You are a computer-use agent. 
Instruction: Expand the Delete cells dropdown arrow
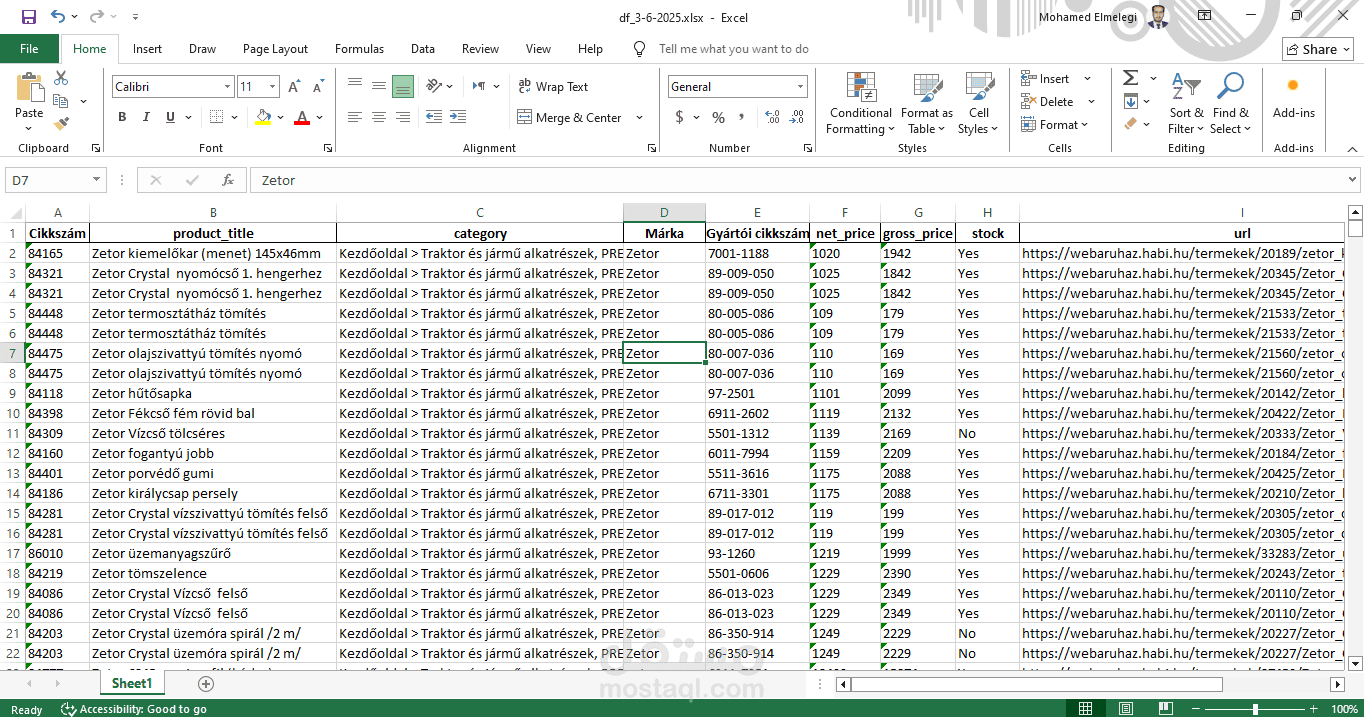pyautogui.click(x=1091, y=101)
